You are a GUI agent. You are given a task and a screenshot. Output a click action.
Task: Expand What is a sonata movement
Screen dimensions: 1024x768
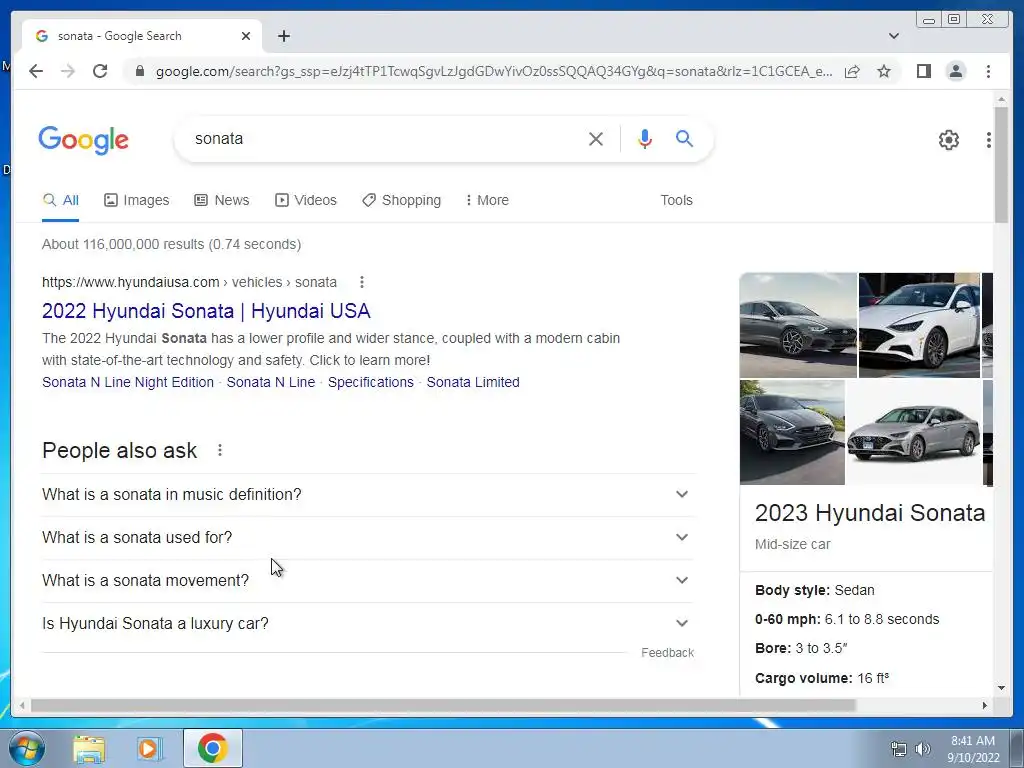click(368, 581)
